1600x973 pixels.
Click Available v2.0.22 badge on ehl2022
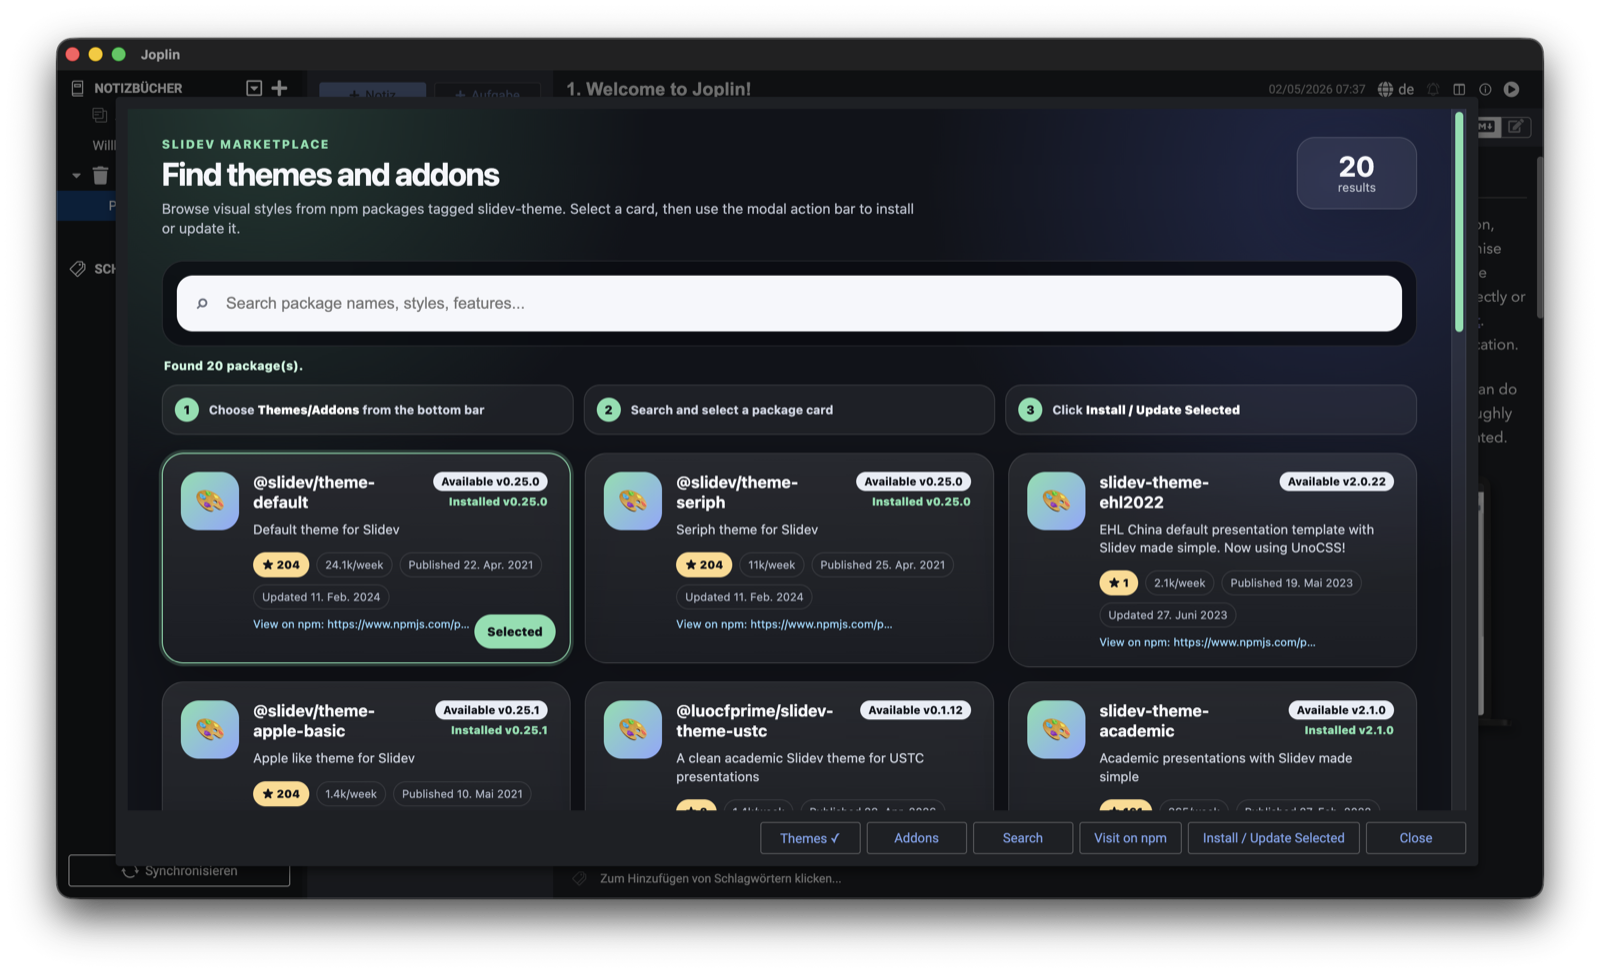(x=1337, y=482)
